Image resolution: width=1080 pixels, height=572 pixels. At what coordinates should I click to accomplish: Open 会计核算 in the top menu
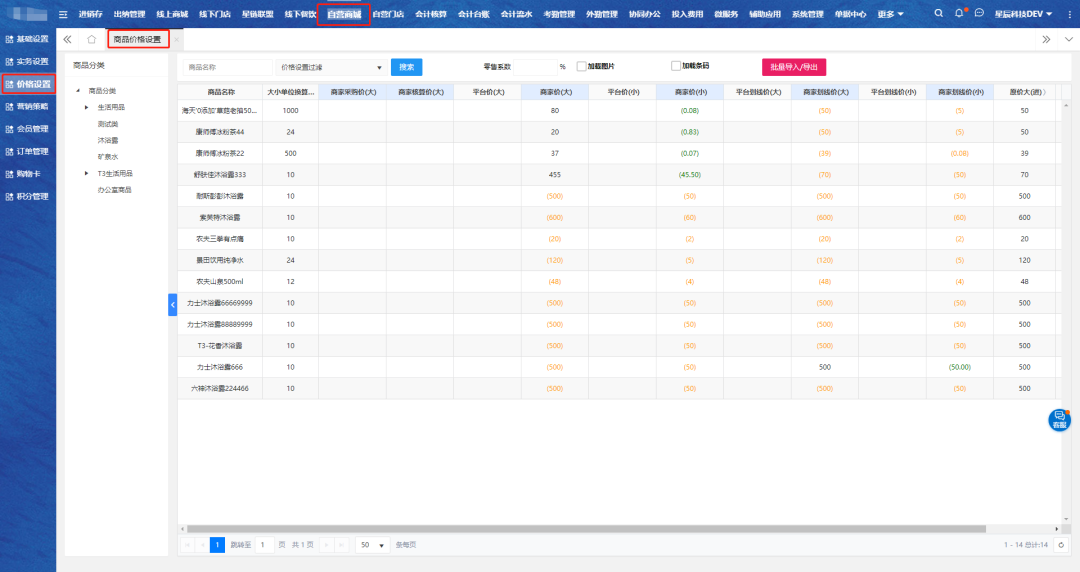431,14
